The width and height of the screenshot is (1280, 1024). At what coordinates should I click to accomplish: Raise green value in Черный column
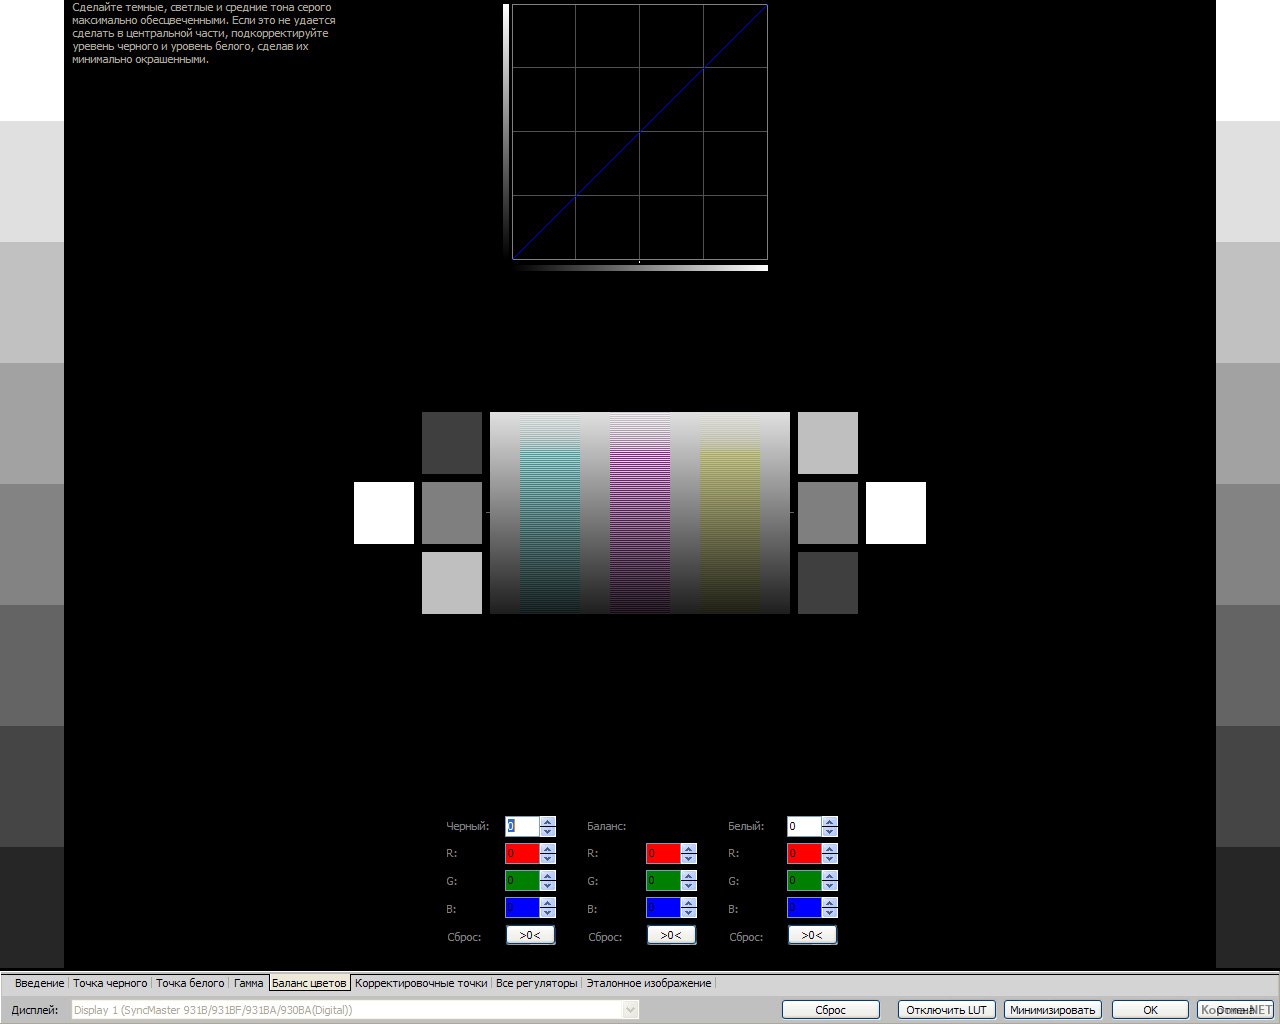pos(547,876)
